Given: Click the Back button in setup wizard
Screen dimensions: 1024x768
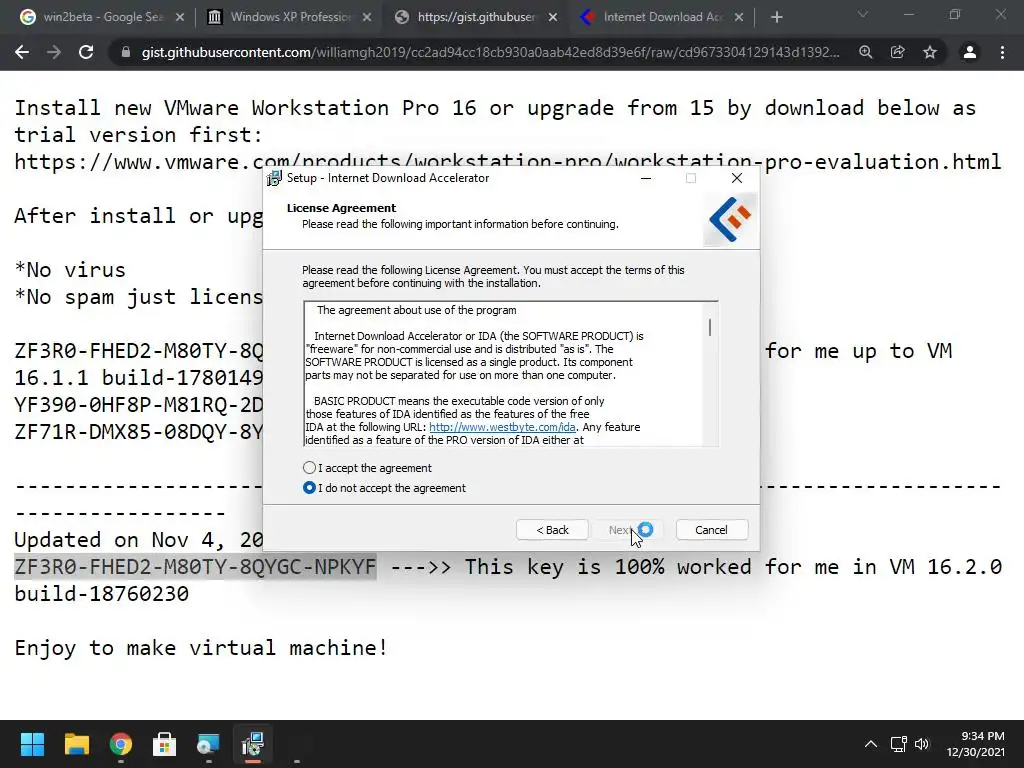Looking at the screenshot, I should pyautogui.click(x=552, y=530).
